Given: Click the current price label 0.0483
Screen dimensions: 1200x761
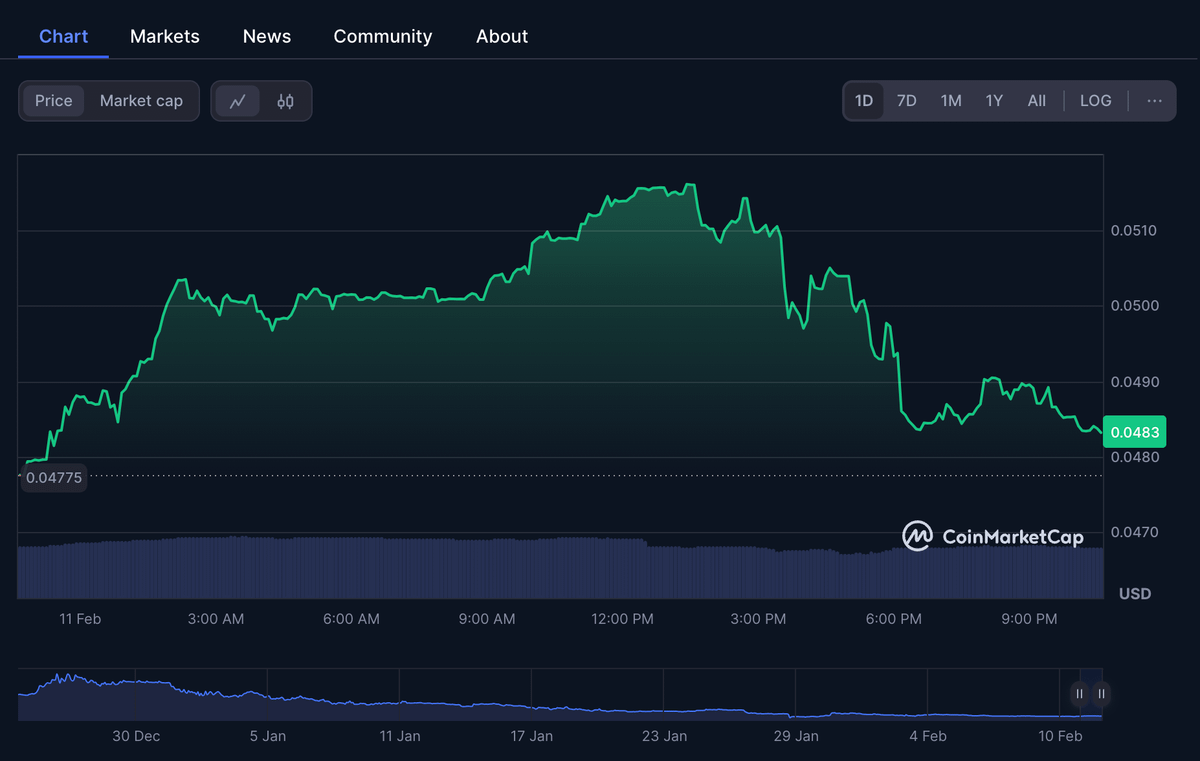Looking at the screenshot, I should pyautogui.click(x=1135, y=432).
